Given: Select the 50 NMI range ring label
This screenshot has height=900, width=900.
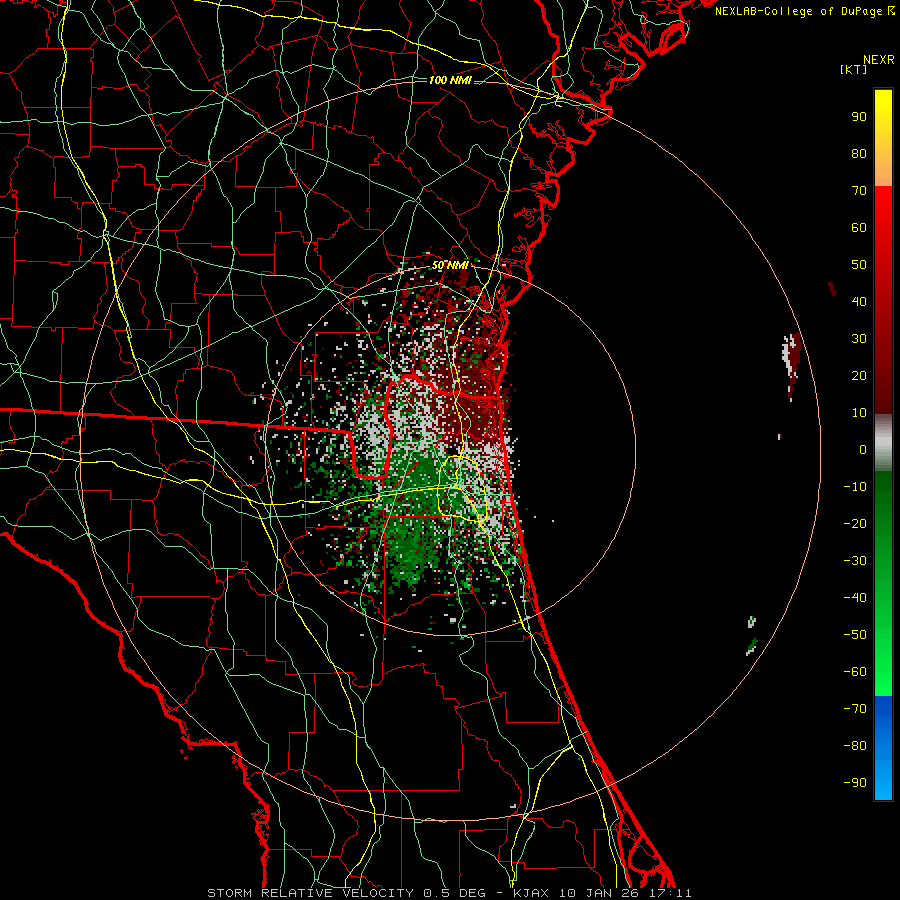Looking at the screenshot, I should pyautogui.click(x=450, y=265).
